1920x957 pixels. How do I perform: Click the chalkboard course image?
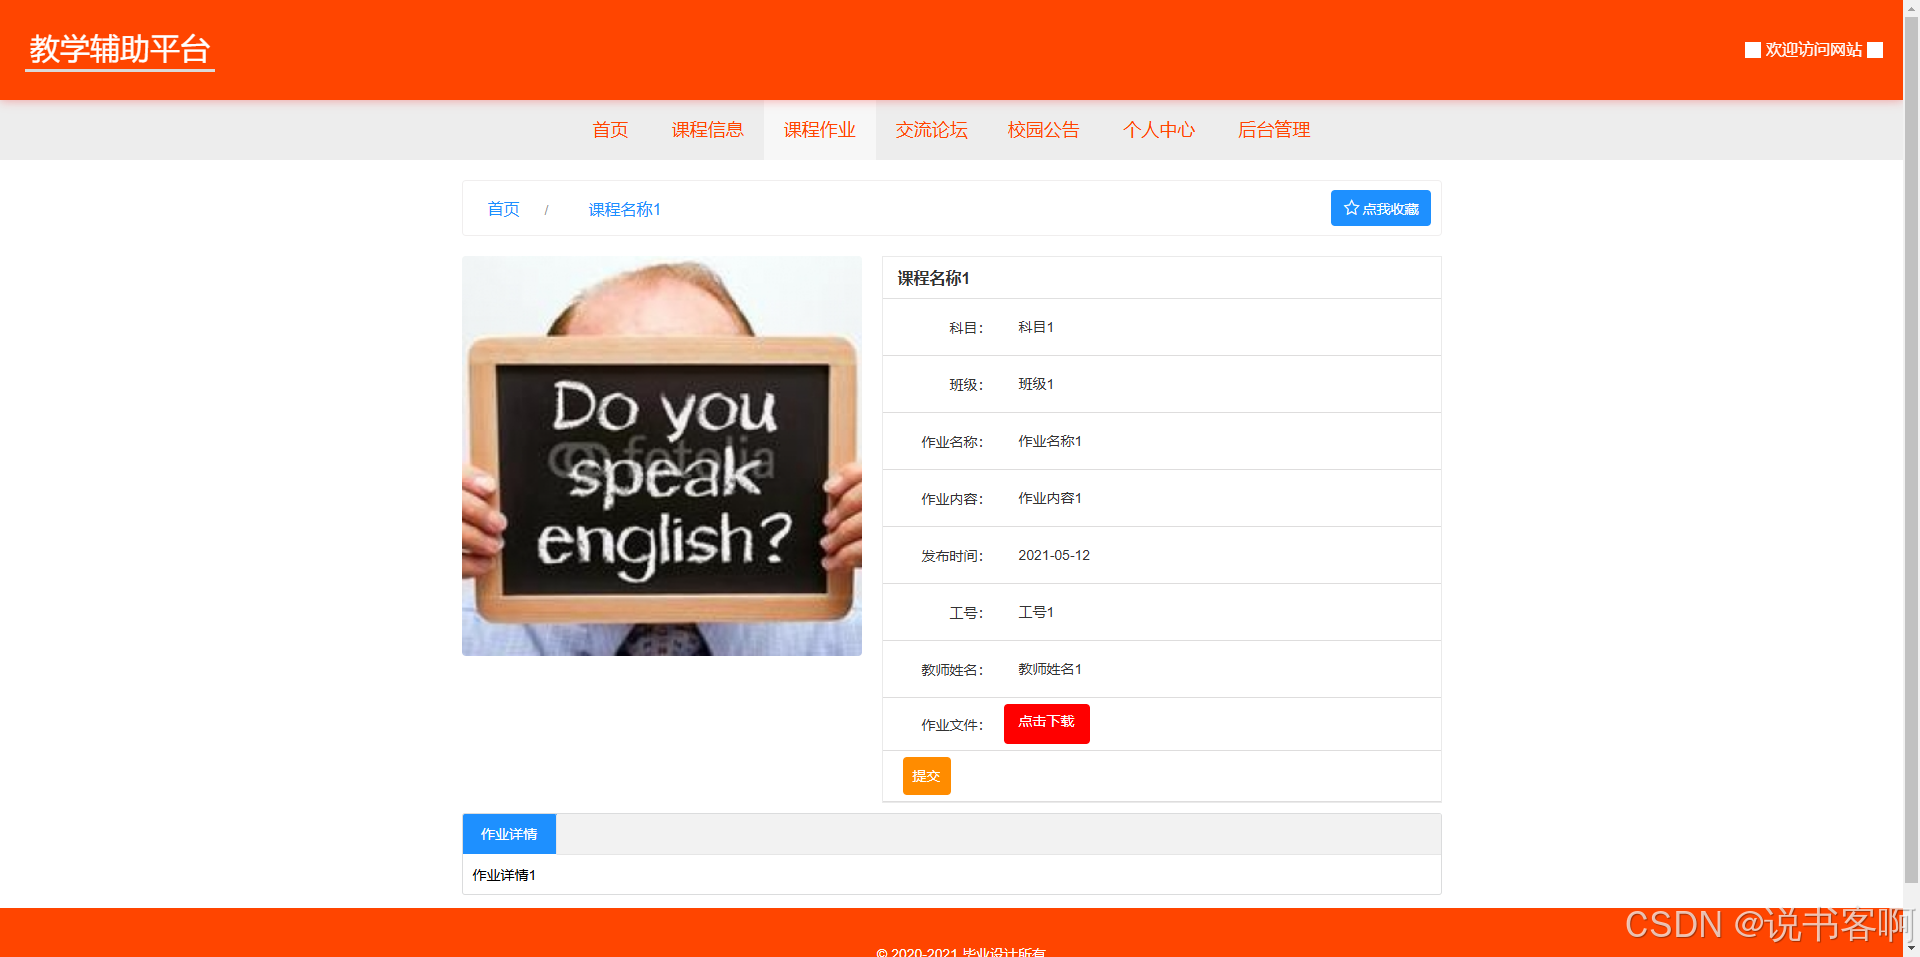click(x=662, y=456)
